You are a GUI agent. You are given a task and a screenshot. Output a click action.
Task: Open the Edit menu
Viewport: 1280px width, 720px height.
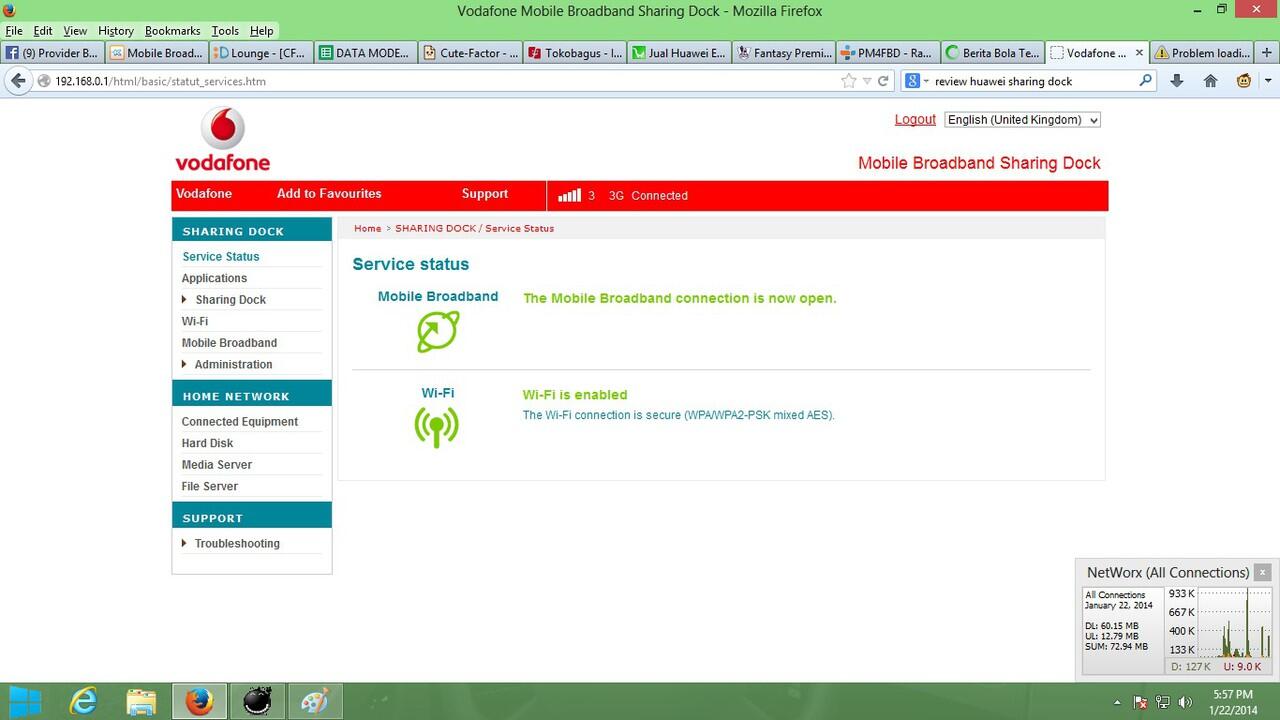coord(43,31)
